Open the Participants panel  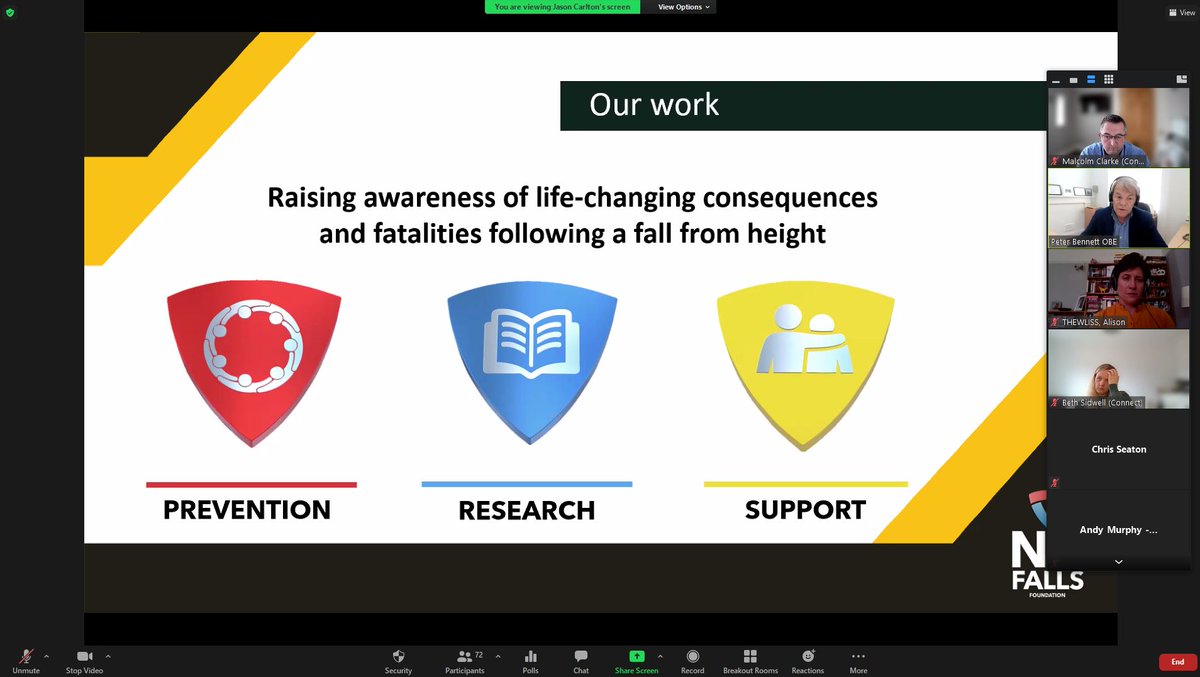tap(465, 661)
